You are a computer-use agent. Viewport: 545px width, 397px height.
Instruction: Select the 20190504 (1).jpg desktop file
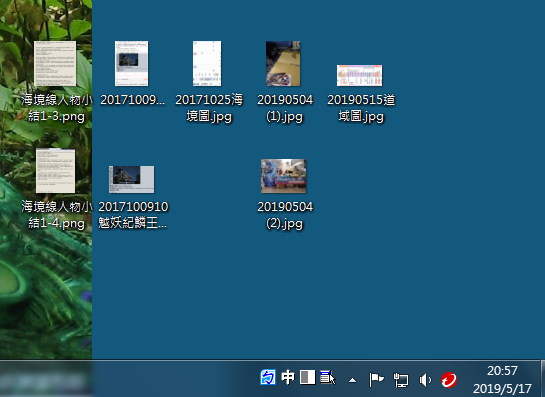click(x=283, y=64)
